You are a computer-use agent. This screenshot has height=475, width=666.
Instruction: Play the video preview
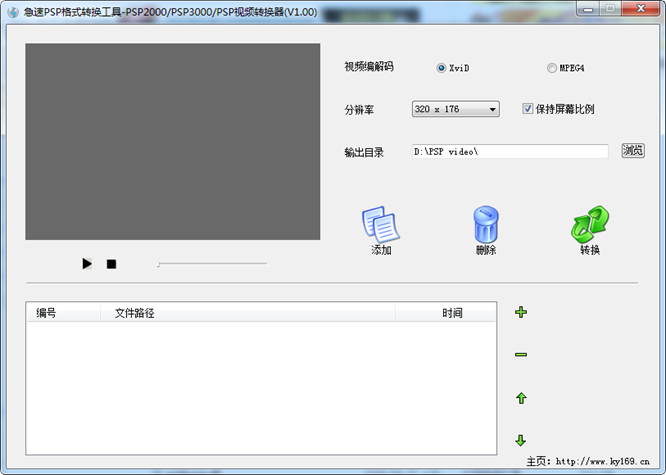tap(87, 264)
